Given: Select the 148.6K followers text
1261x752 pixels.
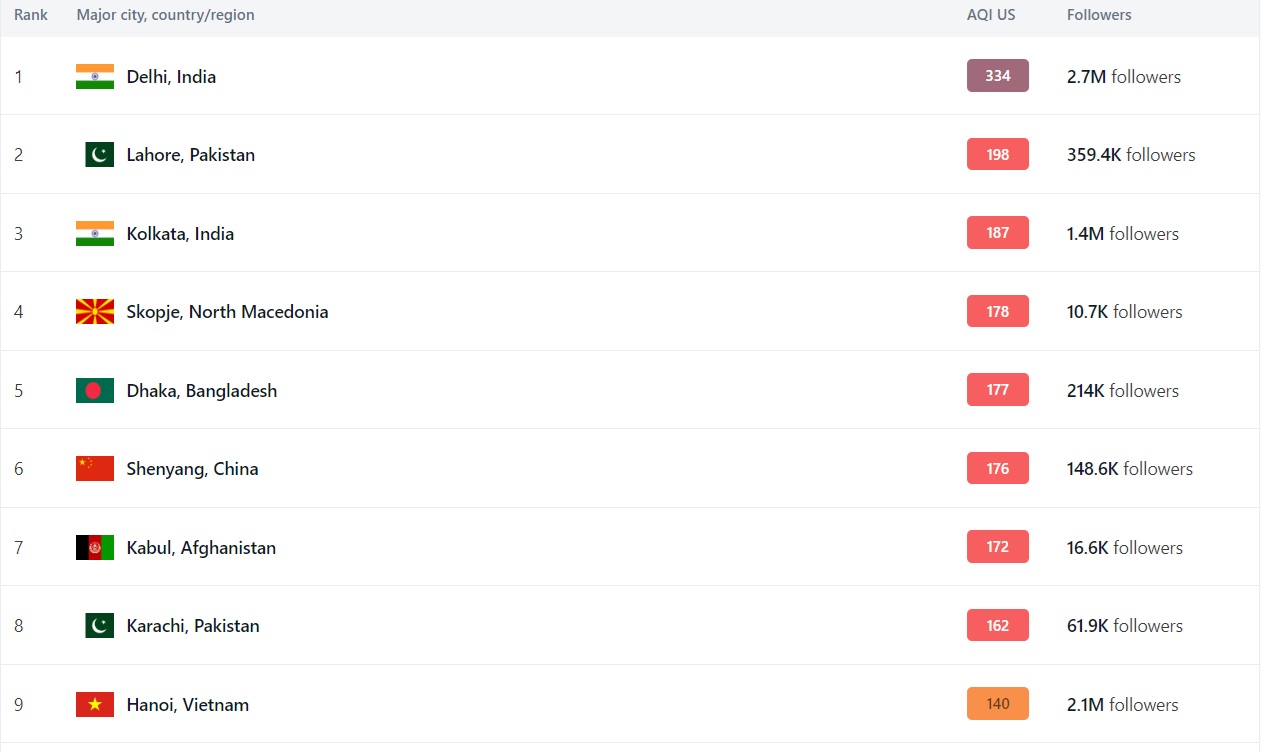Looking at the screenshot, I should [x=1130, y=469].
